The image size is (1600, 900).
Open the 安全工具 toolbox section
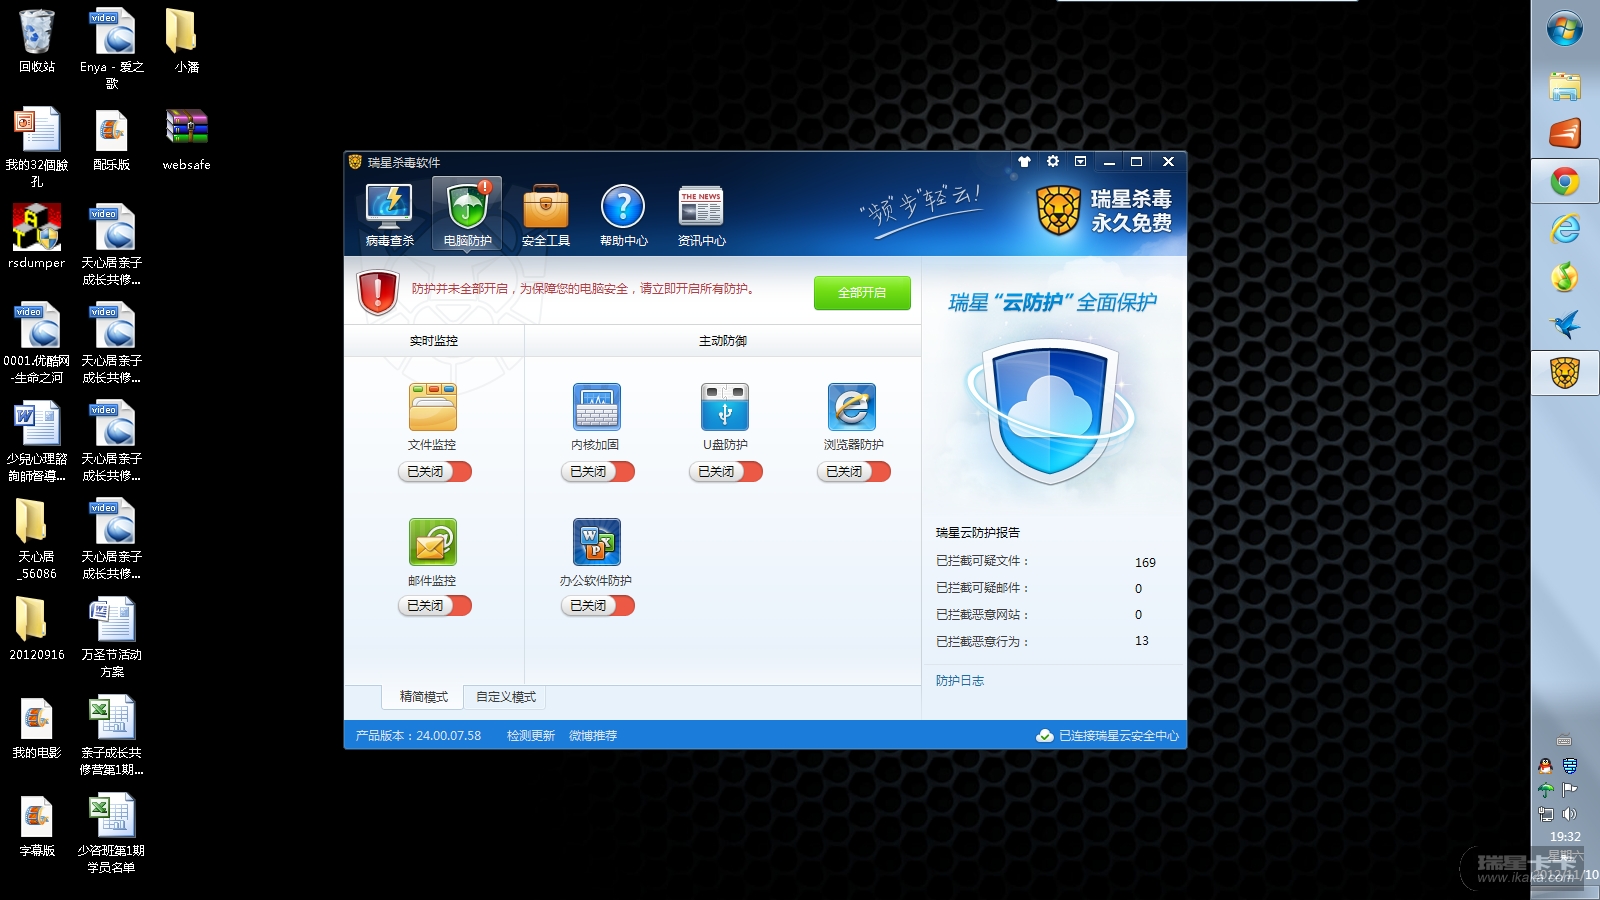pos(545,215)
